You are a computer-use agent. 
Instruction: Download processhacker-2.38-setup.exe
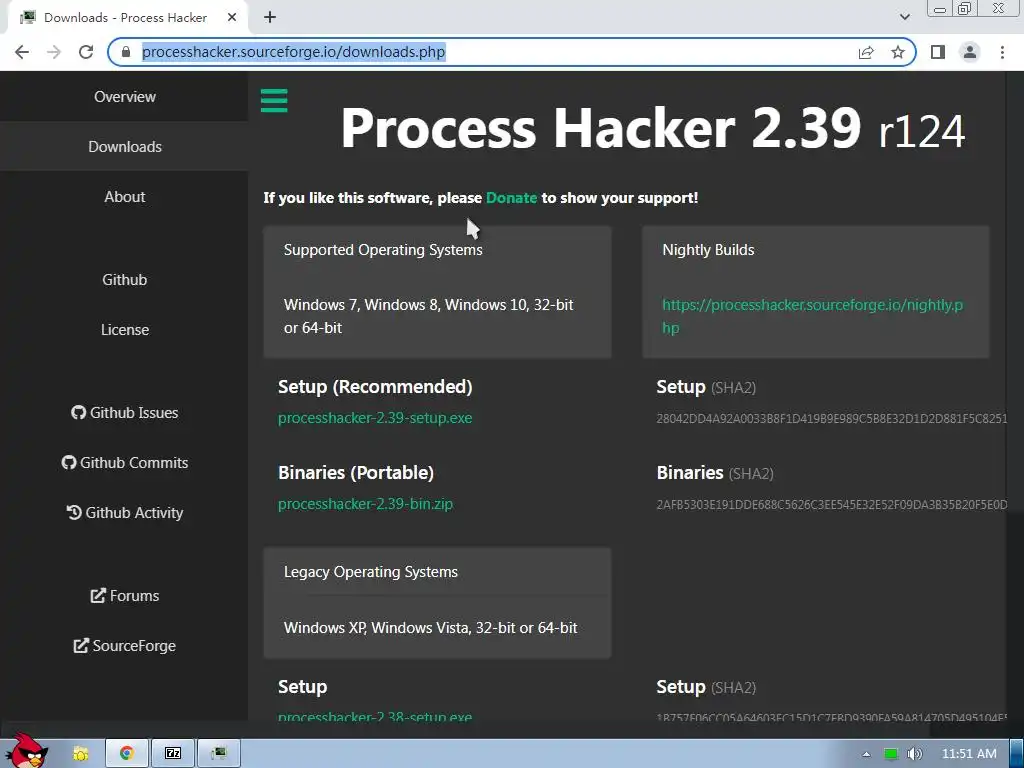pos(375,716)
